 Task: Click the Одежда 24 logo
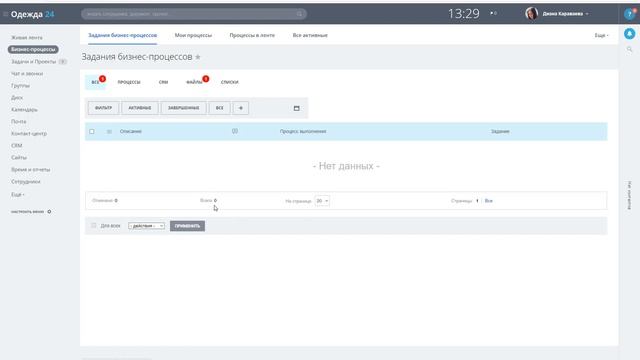click(32, 14)
